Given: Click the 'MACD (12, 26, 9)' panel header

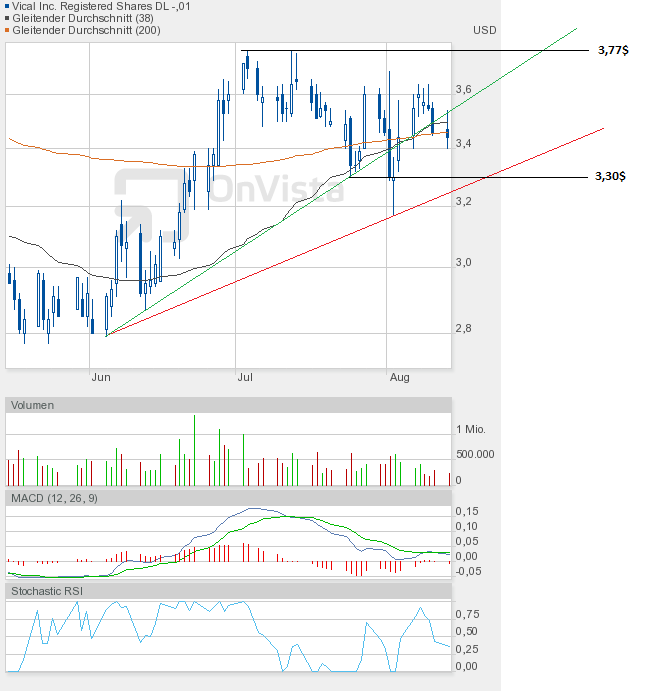Looking at the screenshot, I should pos(228,498).
